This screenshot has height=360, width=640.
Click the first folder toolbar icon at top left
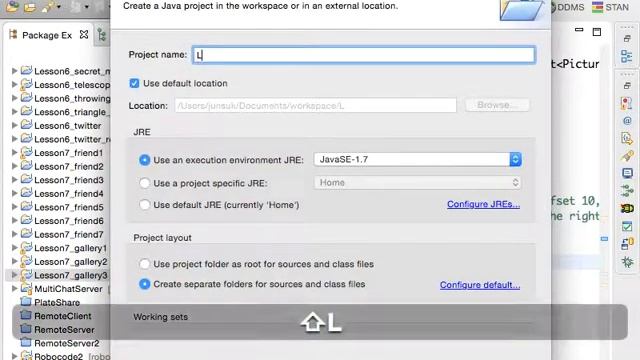pyautogui.click(x=12, y=7)
